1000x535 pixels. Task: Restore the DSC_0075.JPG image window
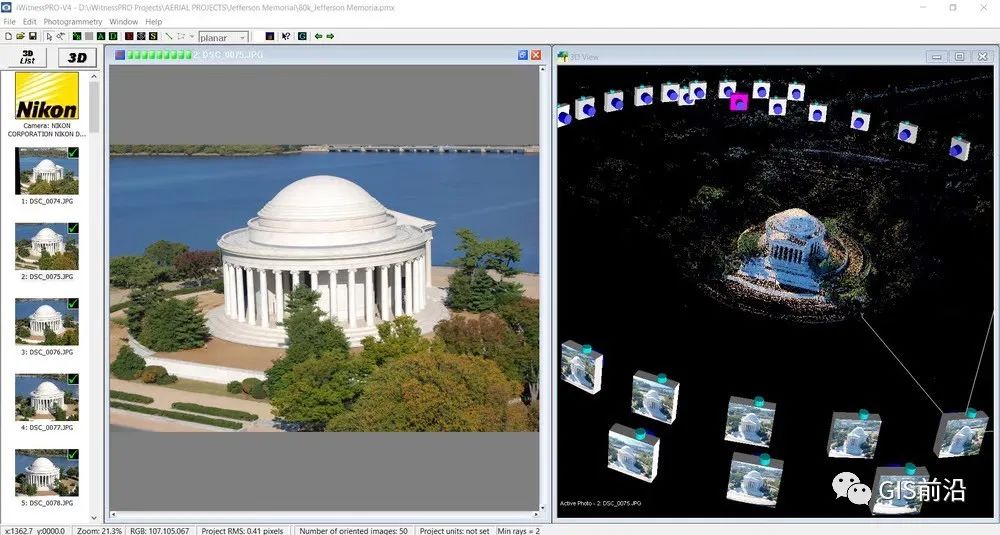522,55
